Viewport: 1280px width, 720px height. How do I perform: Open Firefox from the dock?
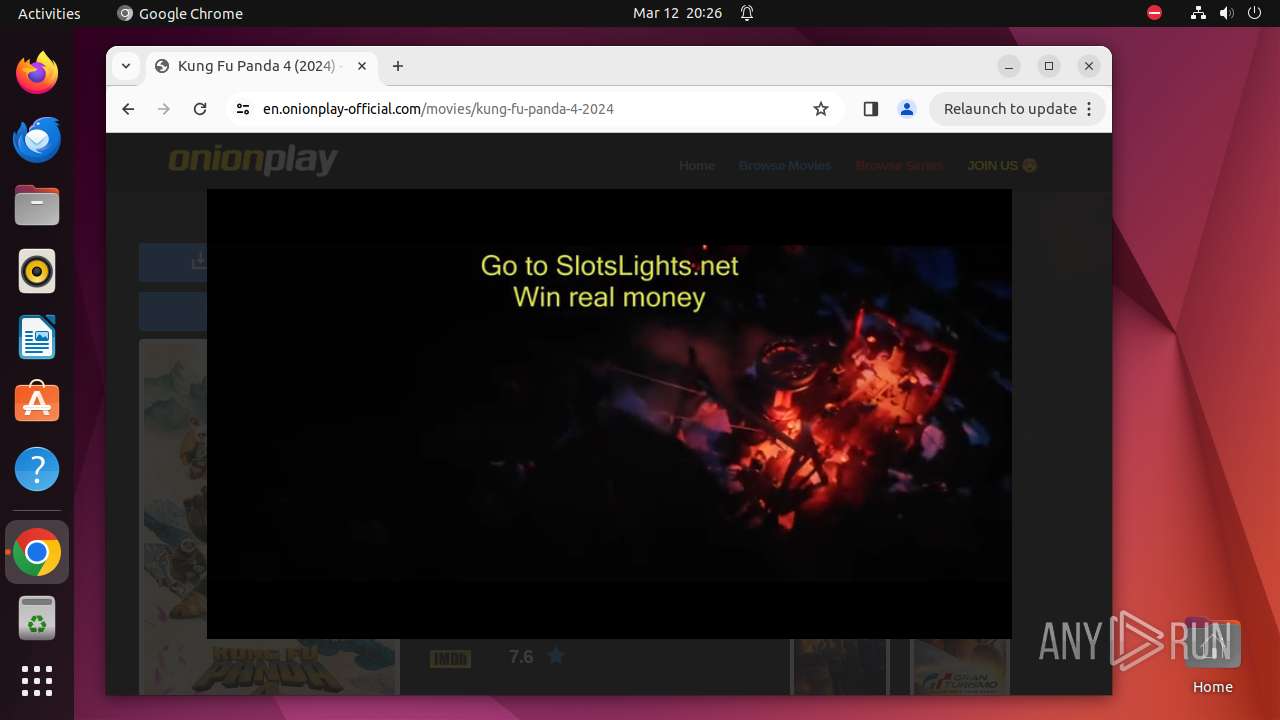(x=37, y=73)
